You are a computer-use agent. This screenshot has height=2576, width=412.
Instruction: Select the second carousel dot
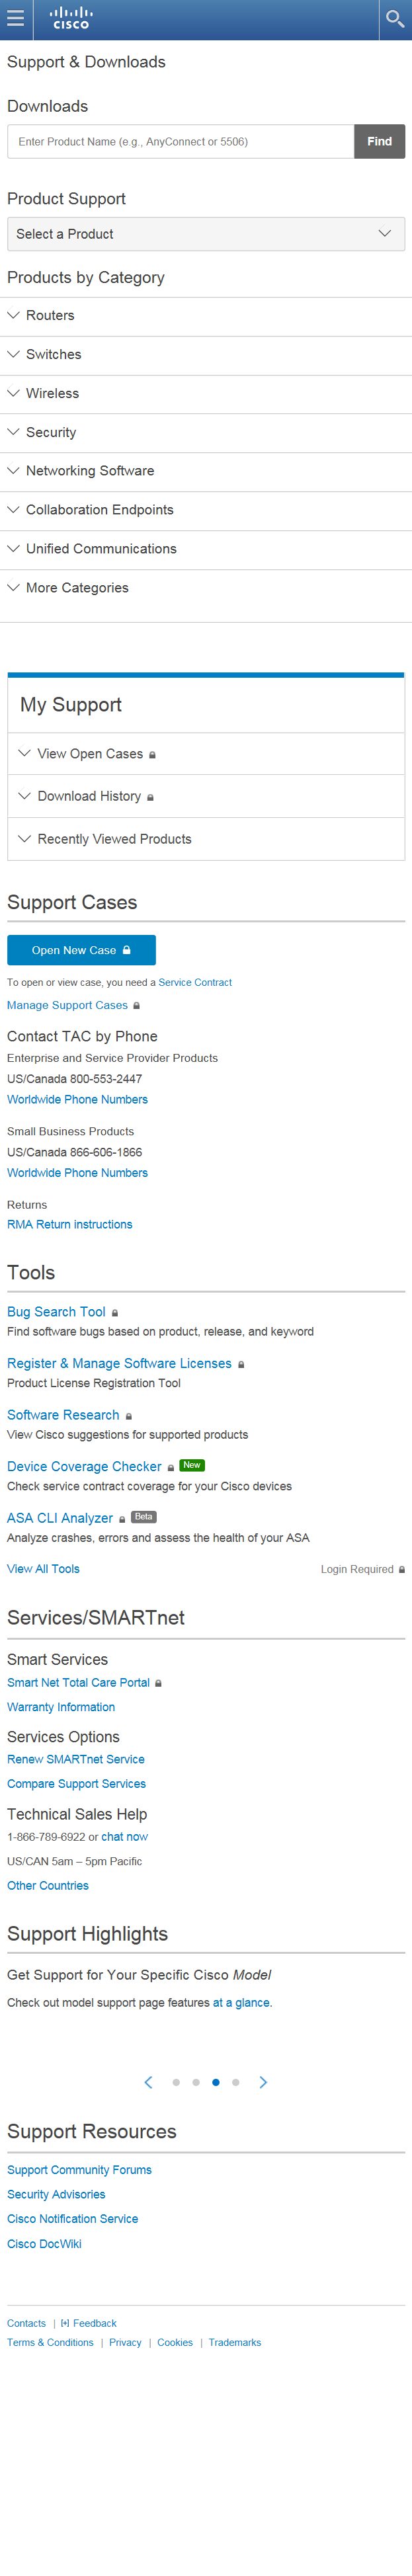[x=196, y=2081]
